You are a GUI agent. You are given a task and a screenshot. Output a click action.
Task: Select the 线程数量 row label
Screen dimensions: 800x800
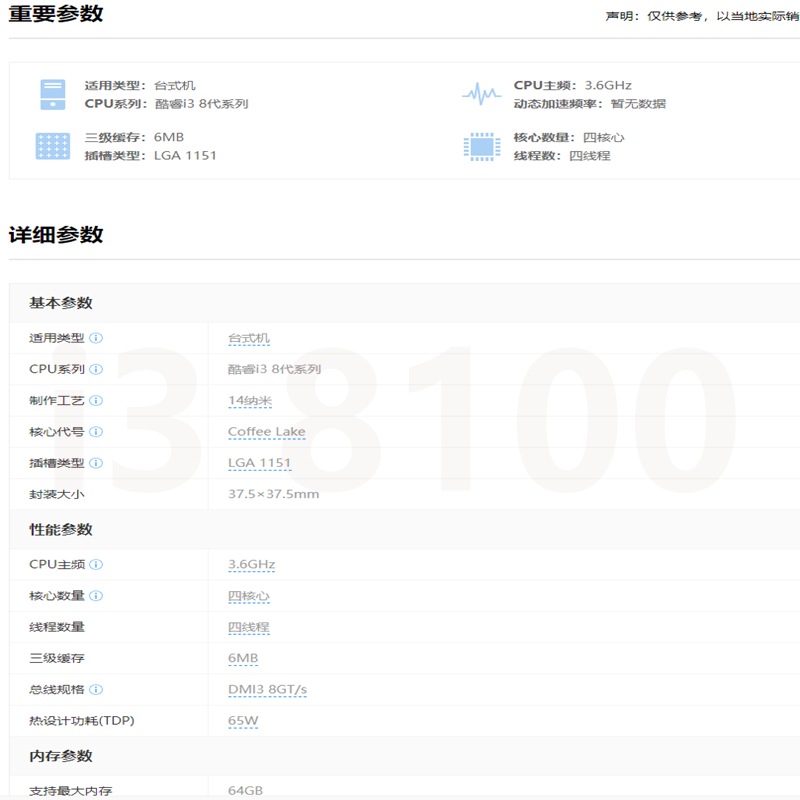click(57, 627)
